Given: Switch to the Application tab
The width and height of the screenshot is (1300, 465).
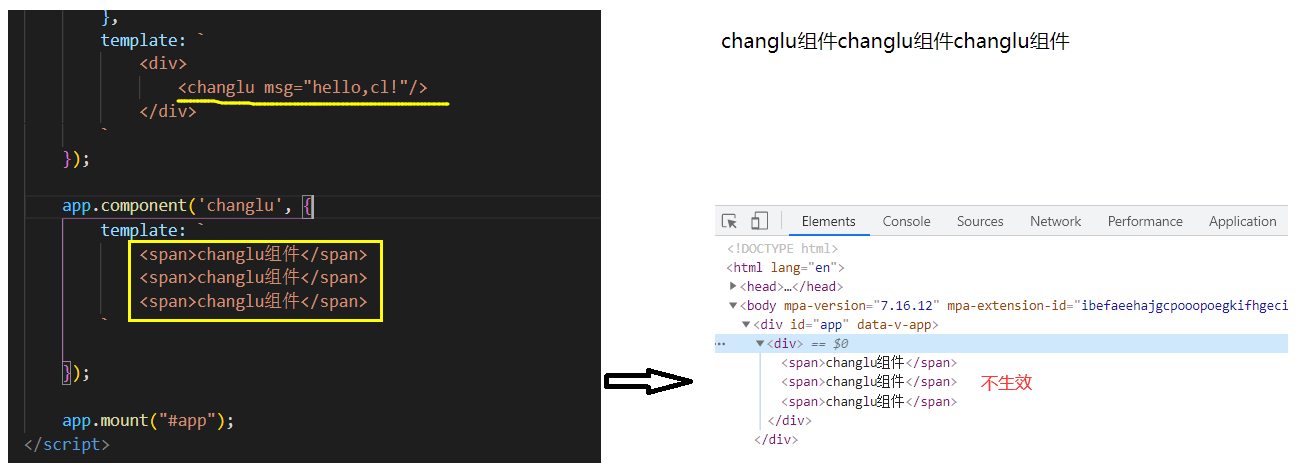Looking at the screenshot, I should 1242,221.
